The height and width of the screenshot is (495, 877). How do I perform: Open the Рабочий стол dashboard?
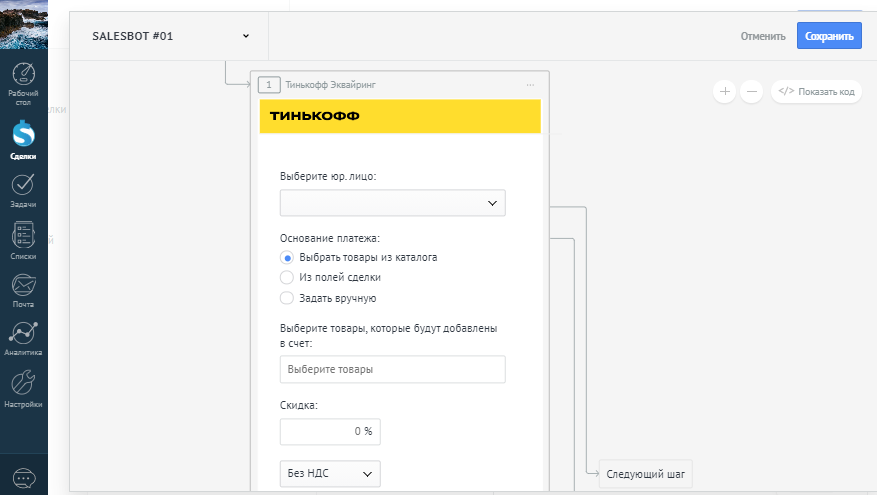[23, 84]
